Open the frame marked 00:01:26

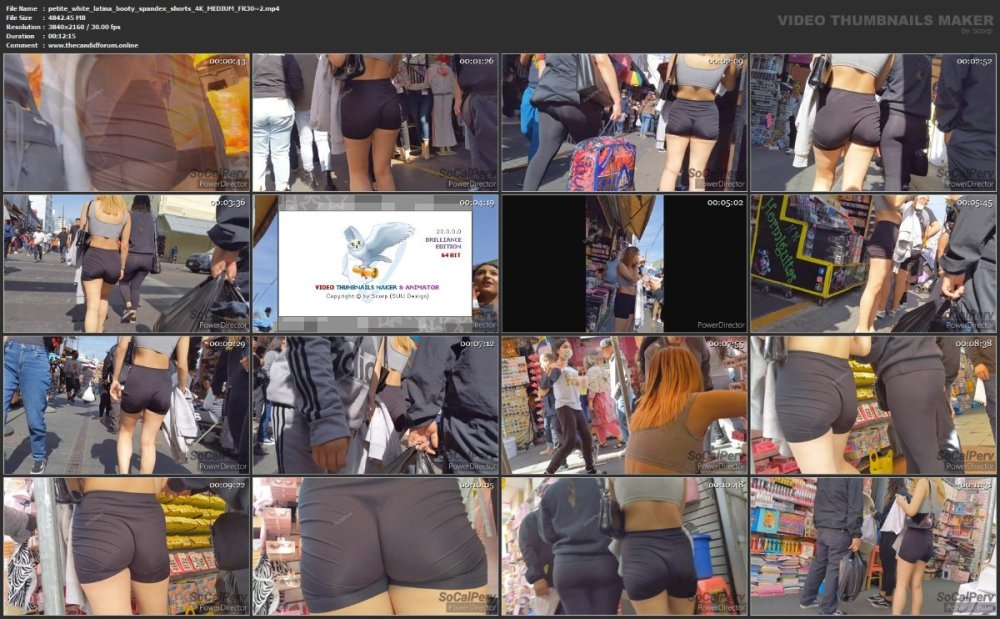[375, 122]
